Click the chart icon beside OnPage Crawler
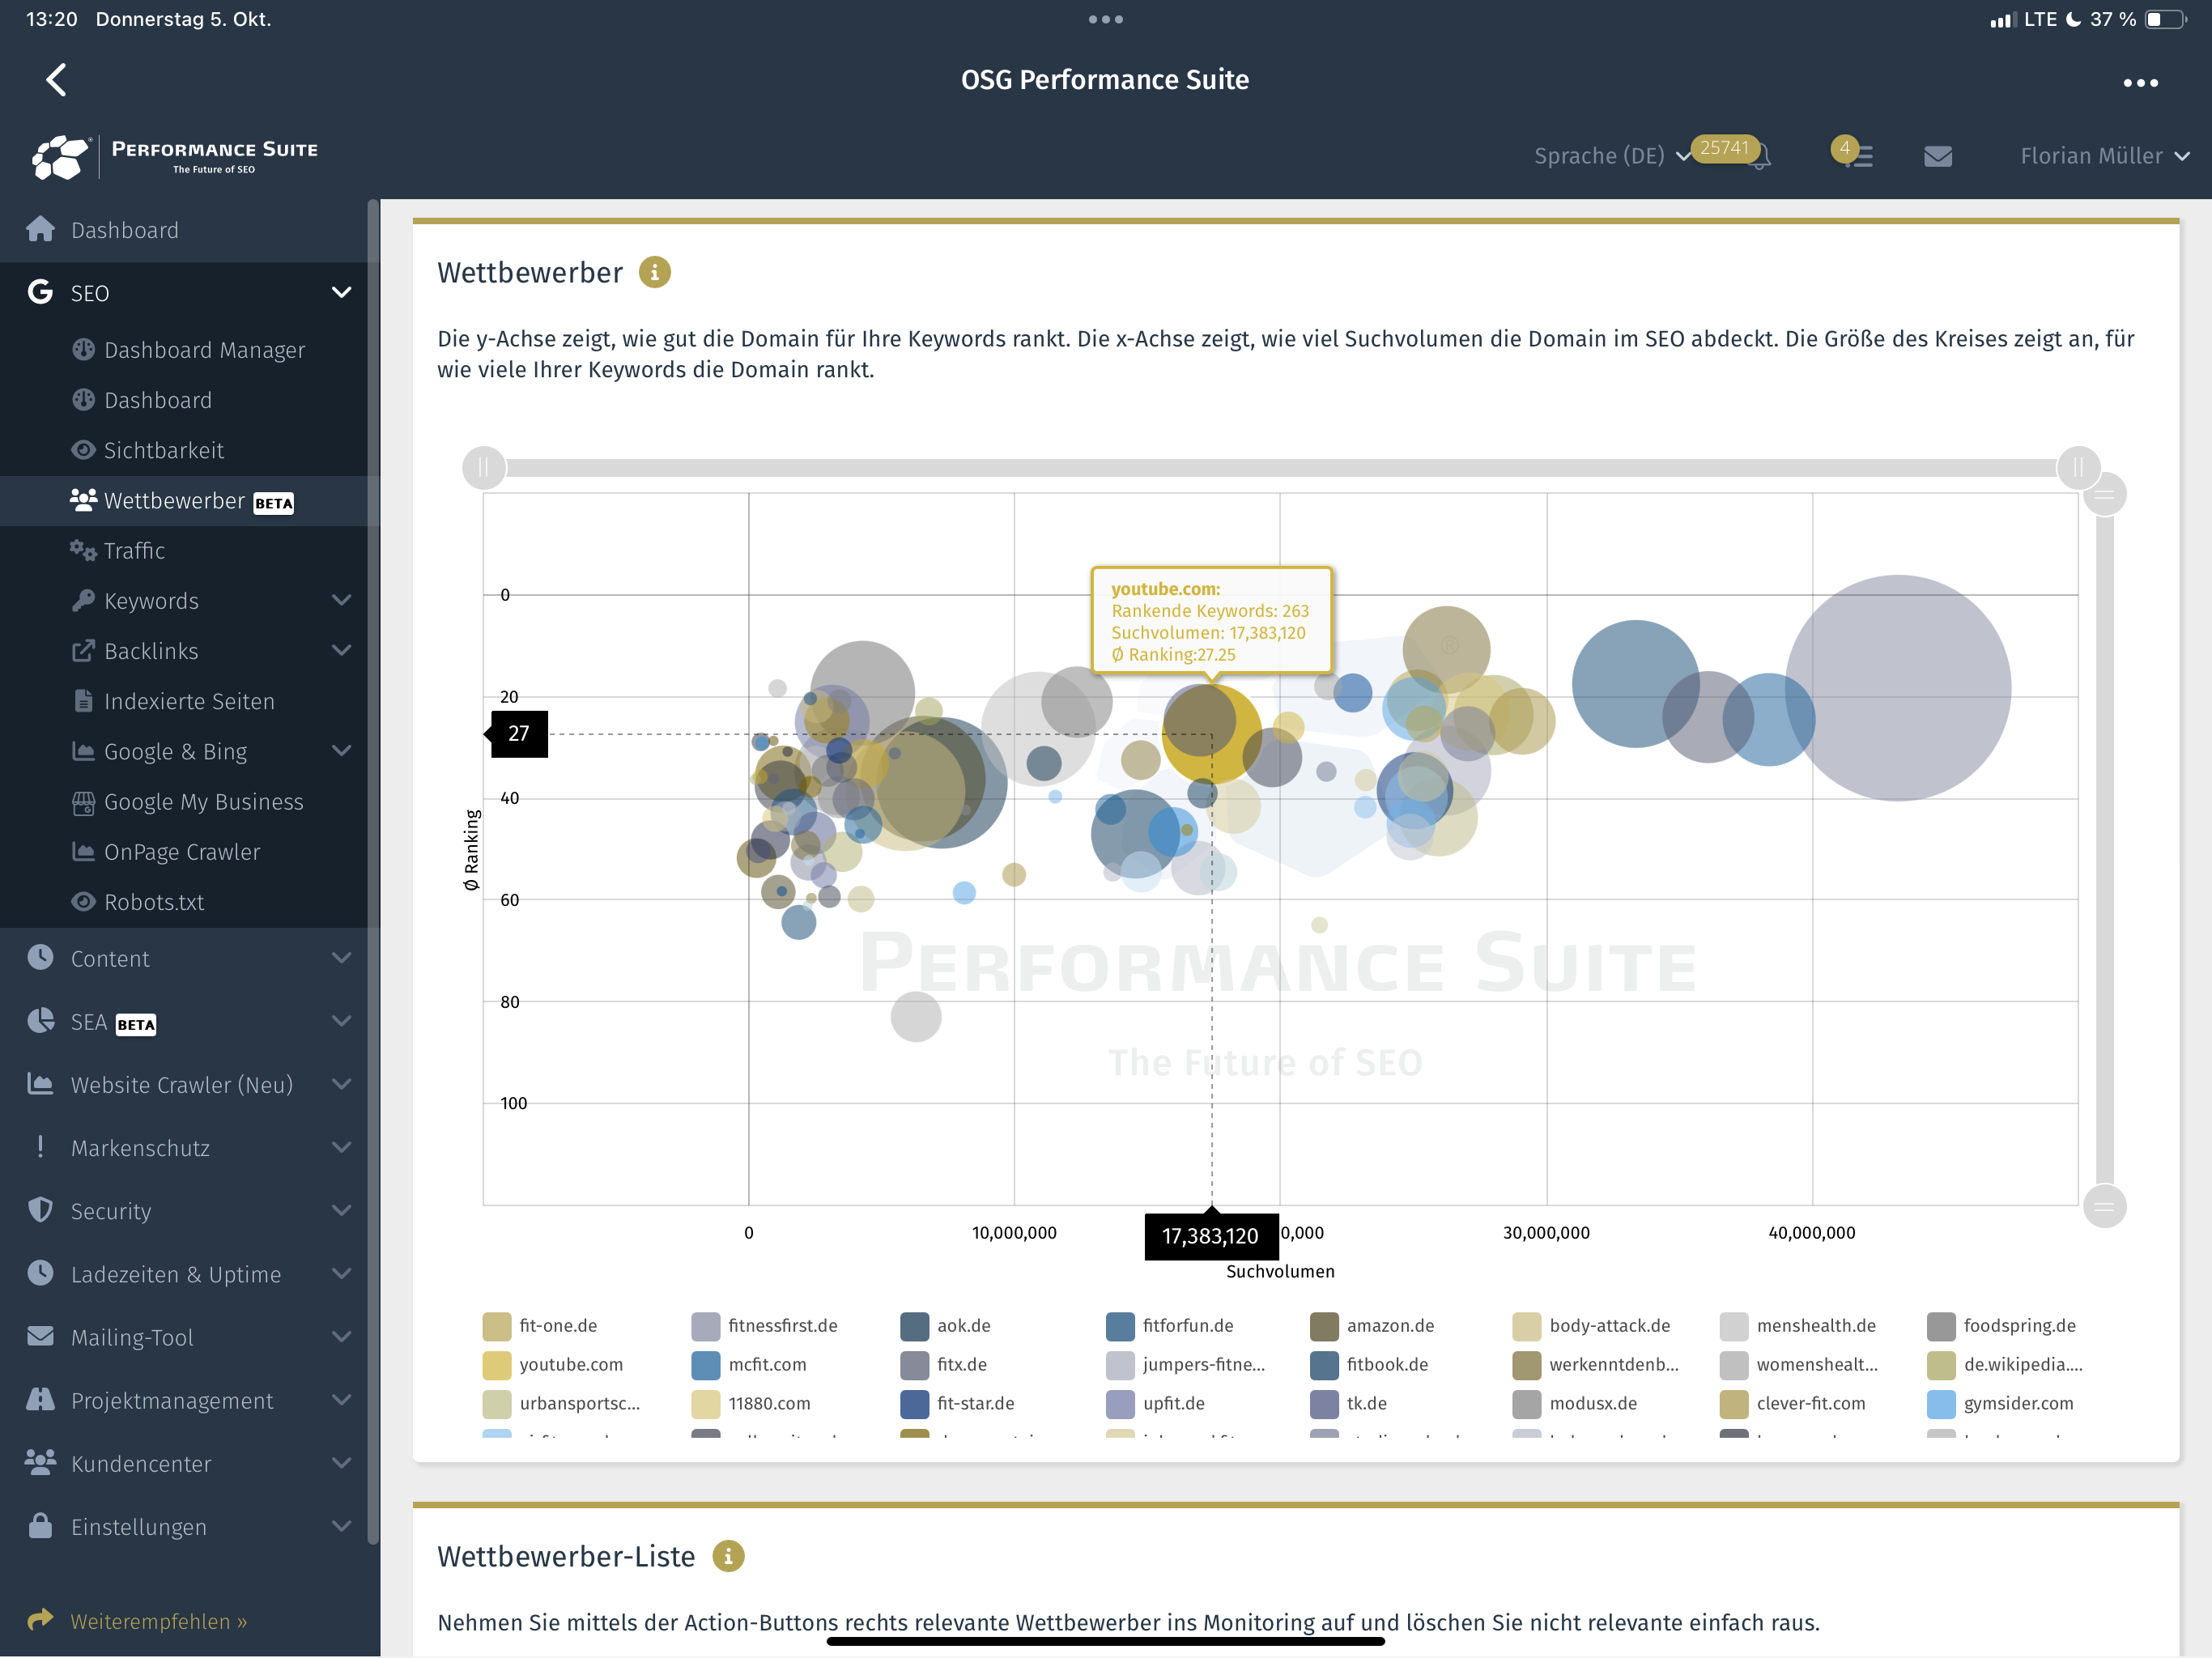This screenshot has height=1658, width=2212. click(x=83, y=851)
